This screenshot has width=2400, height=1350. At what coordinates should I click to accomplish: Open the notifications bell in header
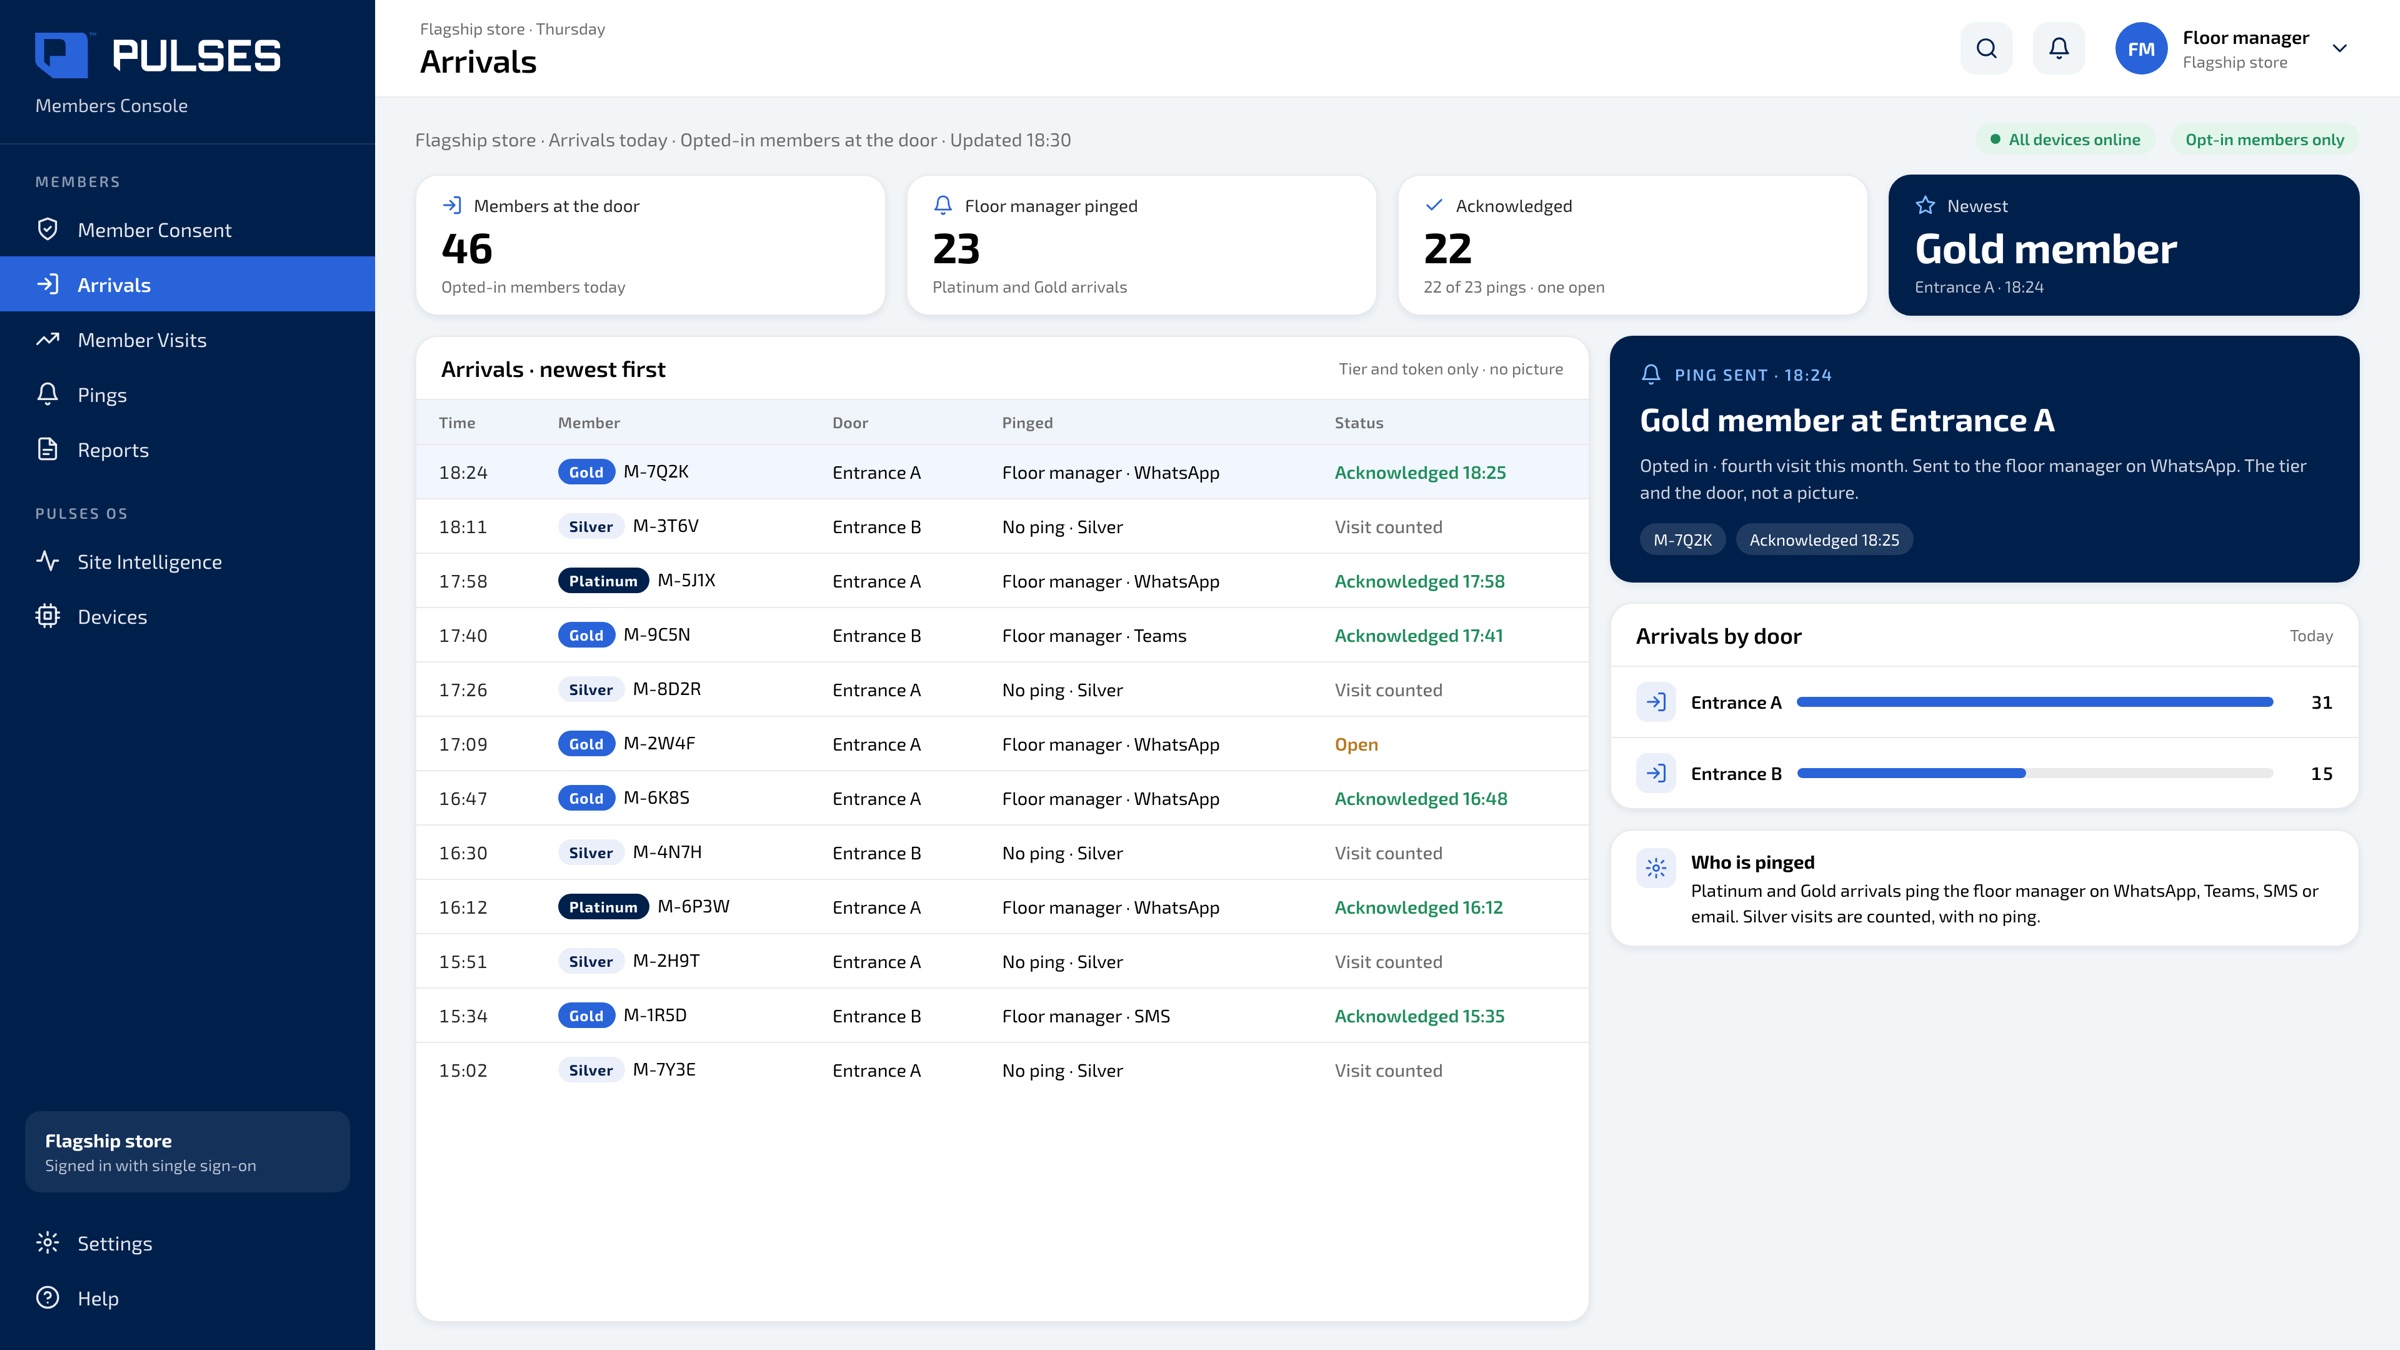click(2058, 48)
